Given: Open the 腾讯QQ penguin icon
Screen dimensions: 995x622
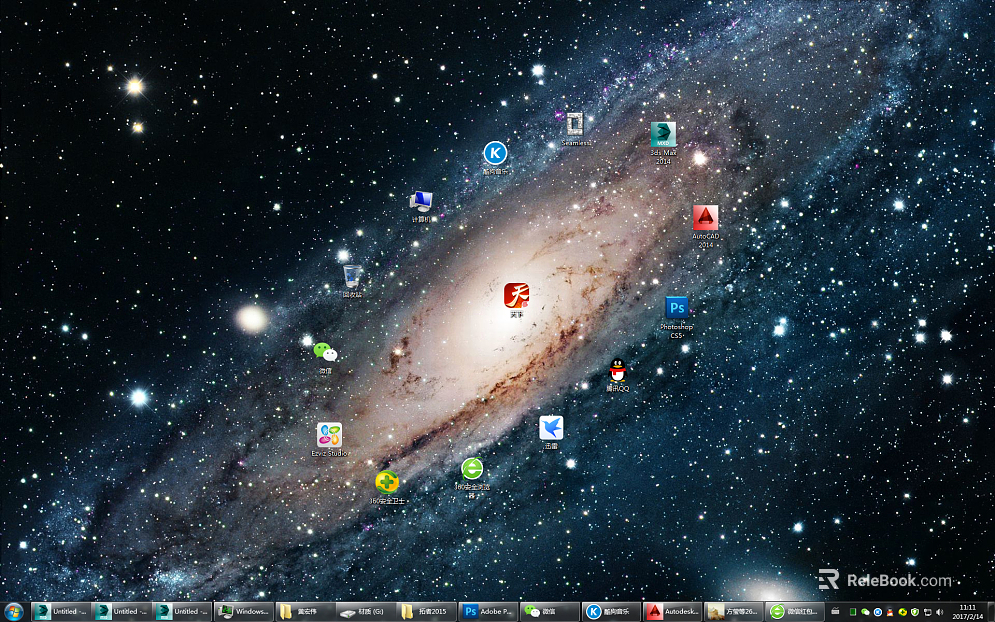Looking at the screenshot, I should (x=617, y=370).
